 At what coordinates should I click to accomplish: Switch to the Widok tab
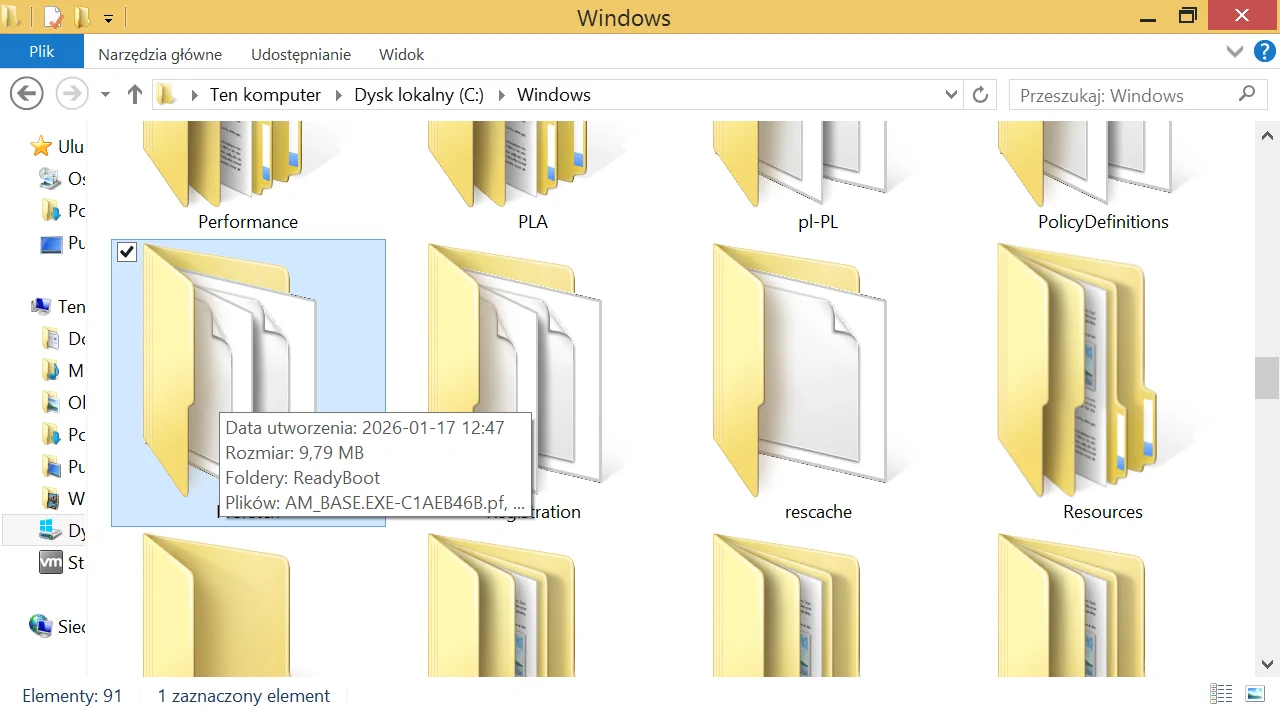coord(401,55)
